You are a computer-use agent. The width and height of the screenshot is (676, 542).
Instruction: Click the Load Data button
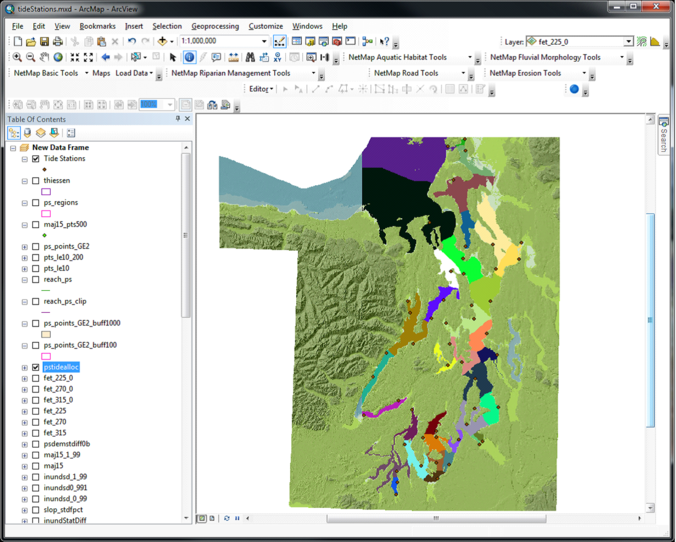[132, 73]
